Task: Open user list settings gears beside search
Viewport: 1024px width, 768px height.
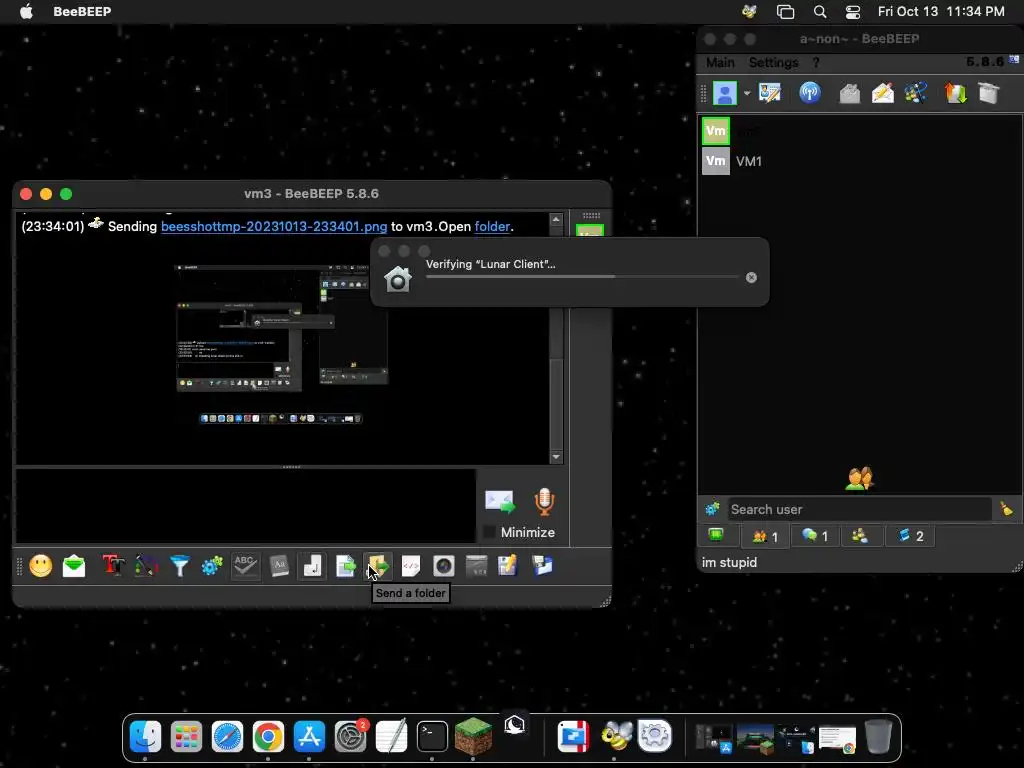Action: [712, 509]
